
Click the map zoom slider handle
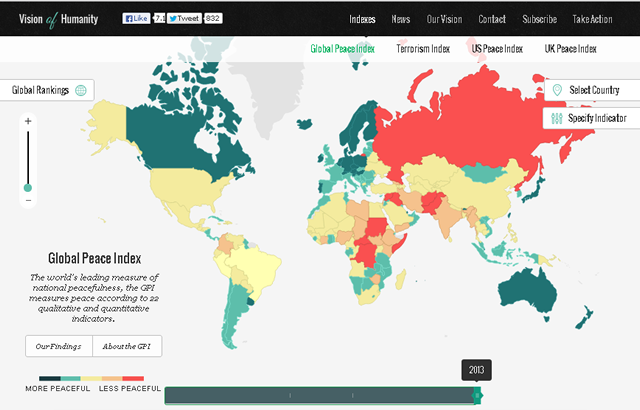28,187
